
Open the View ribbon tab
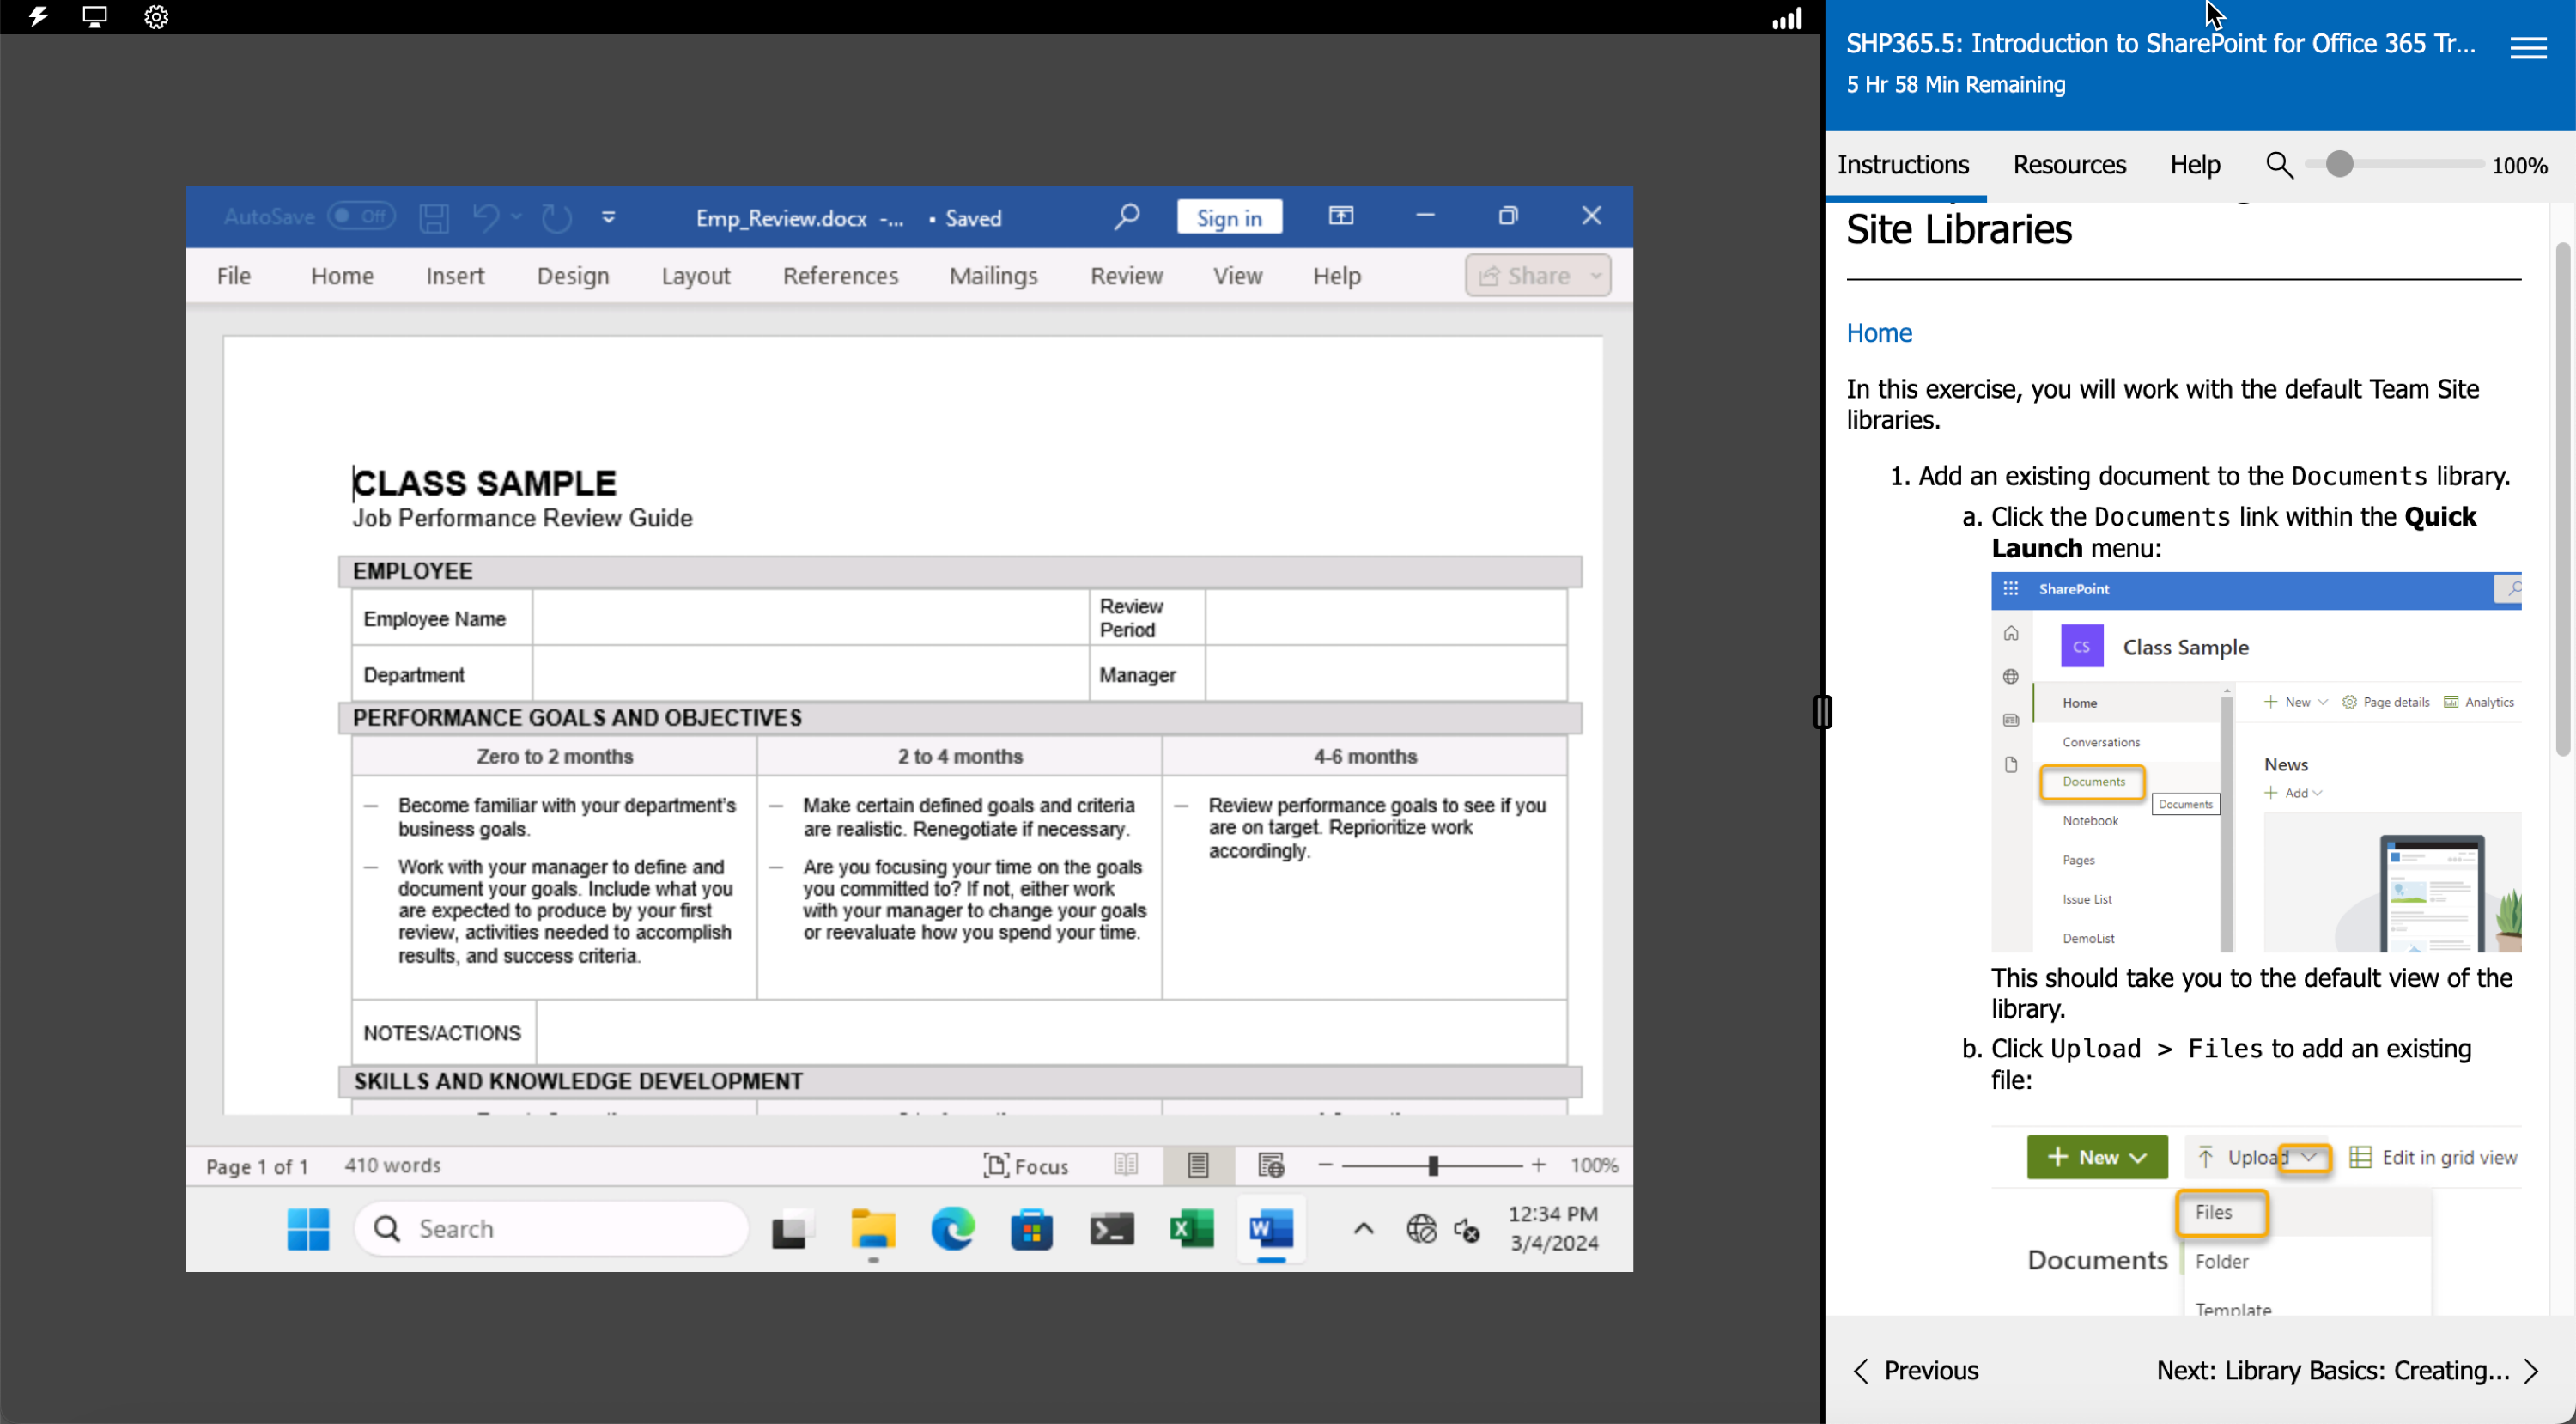1237,276
